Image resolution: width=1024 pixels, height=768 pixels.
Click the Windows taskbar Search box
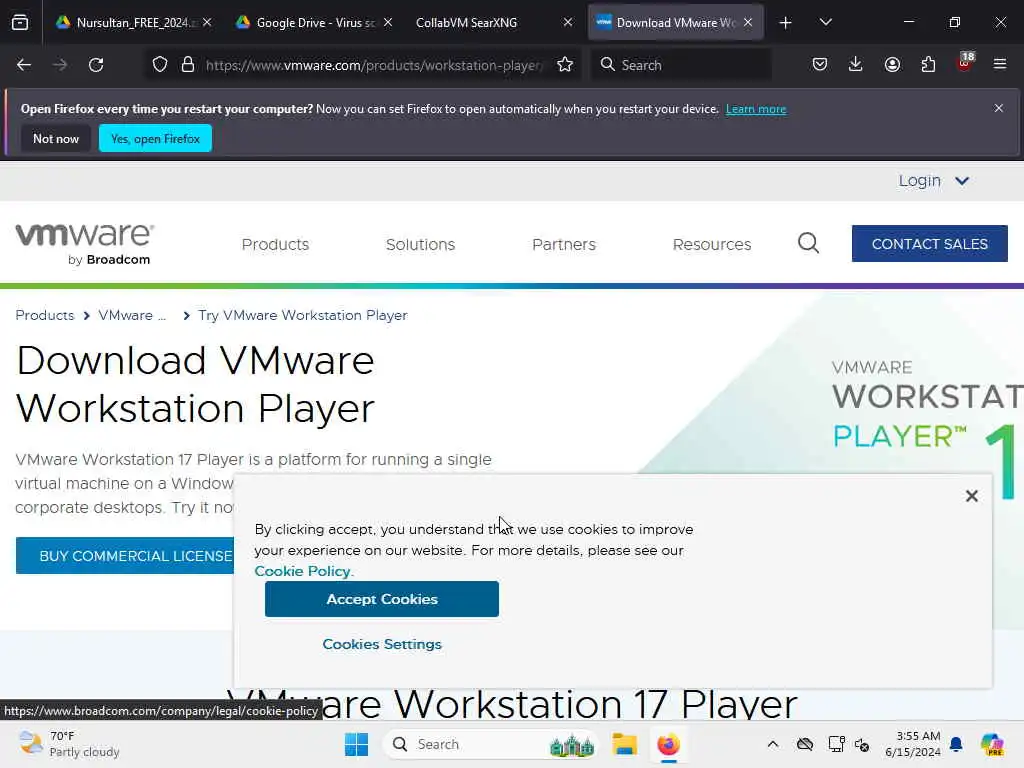click(490, 744)
